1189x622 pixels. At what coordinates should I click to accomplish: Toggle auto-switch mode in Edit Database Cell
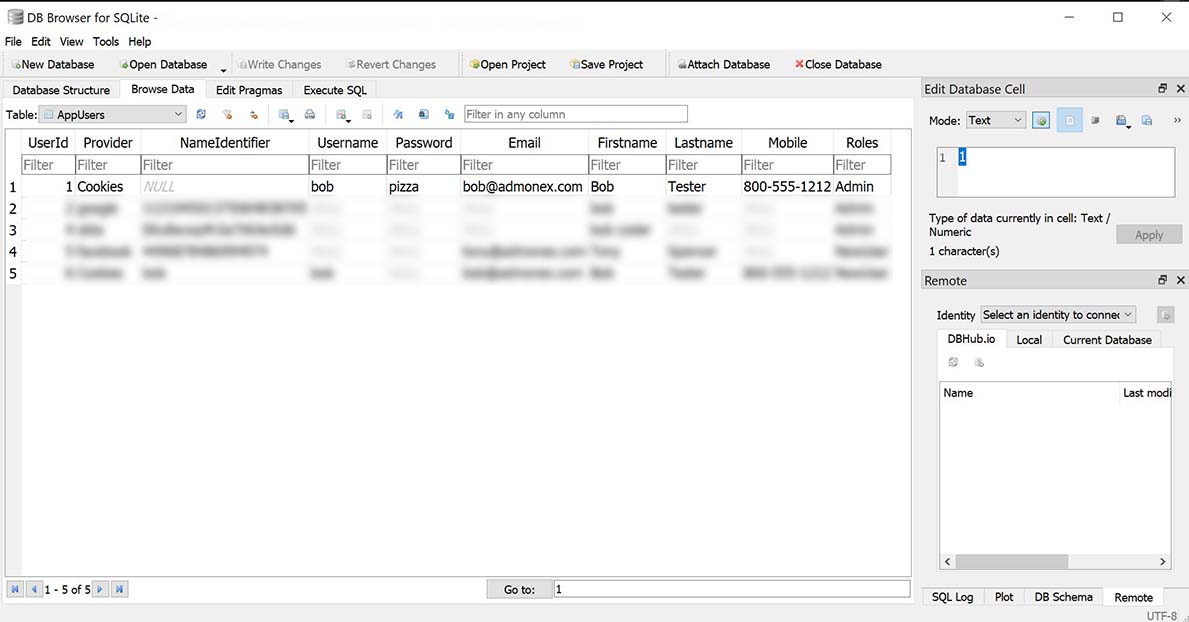[x=1041, y=121]
